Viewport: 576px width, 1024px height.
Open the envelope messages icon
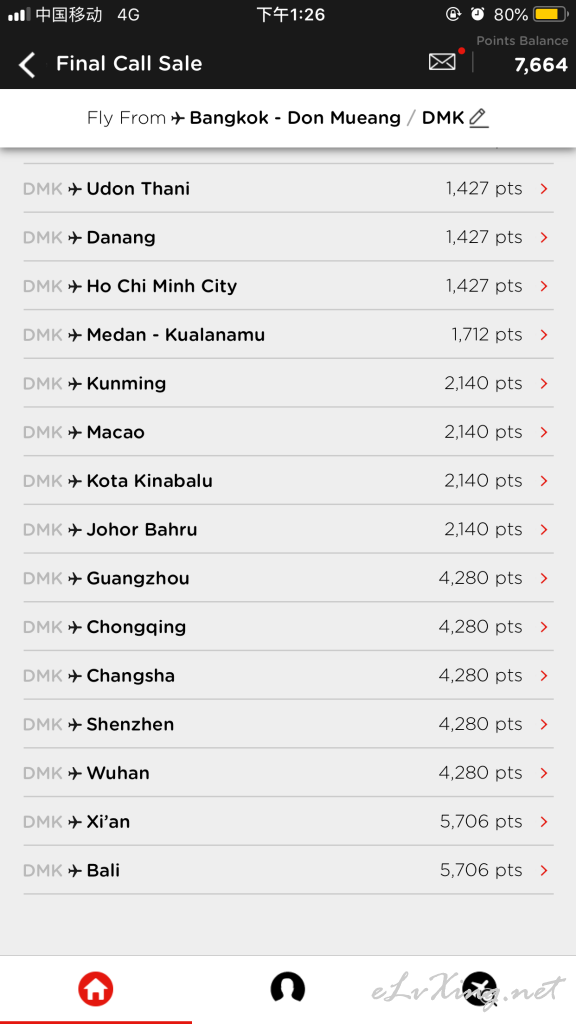pyautogui.click(x=442, y=62)
